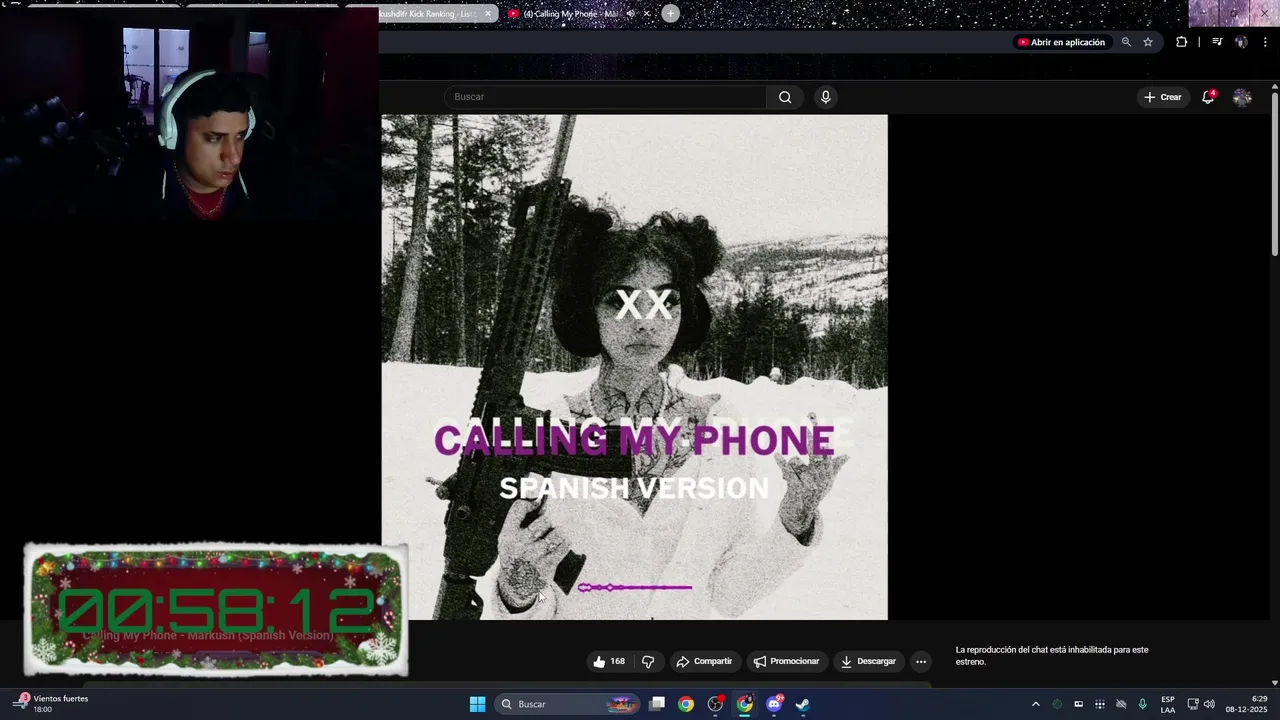Switch to the Kick Ranking tab
This screenshot has width=1280, height=720.
pyautogui.click(x=430, y=14)
